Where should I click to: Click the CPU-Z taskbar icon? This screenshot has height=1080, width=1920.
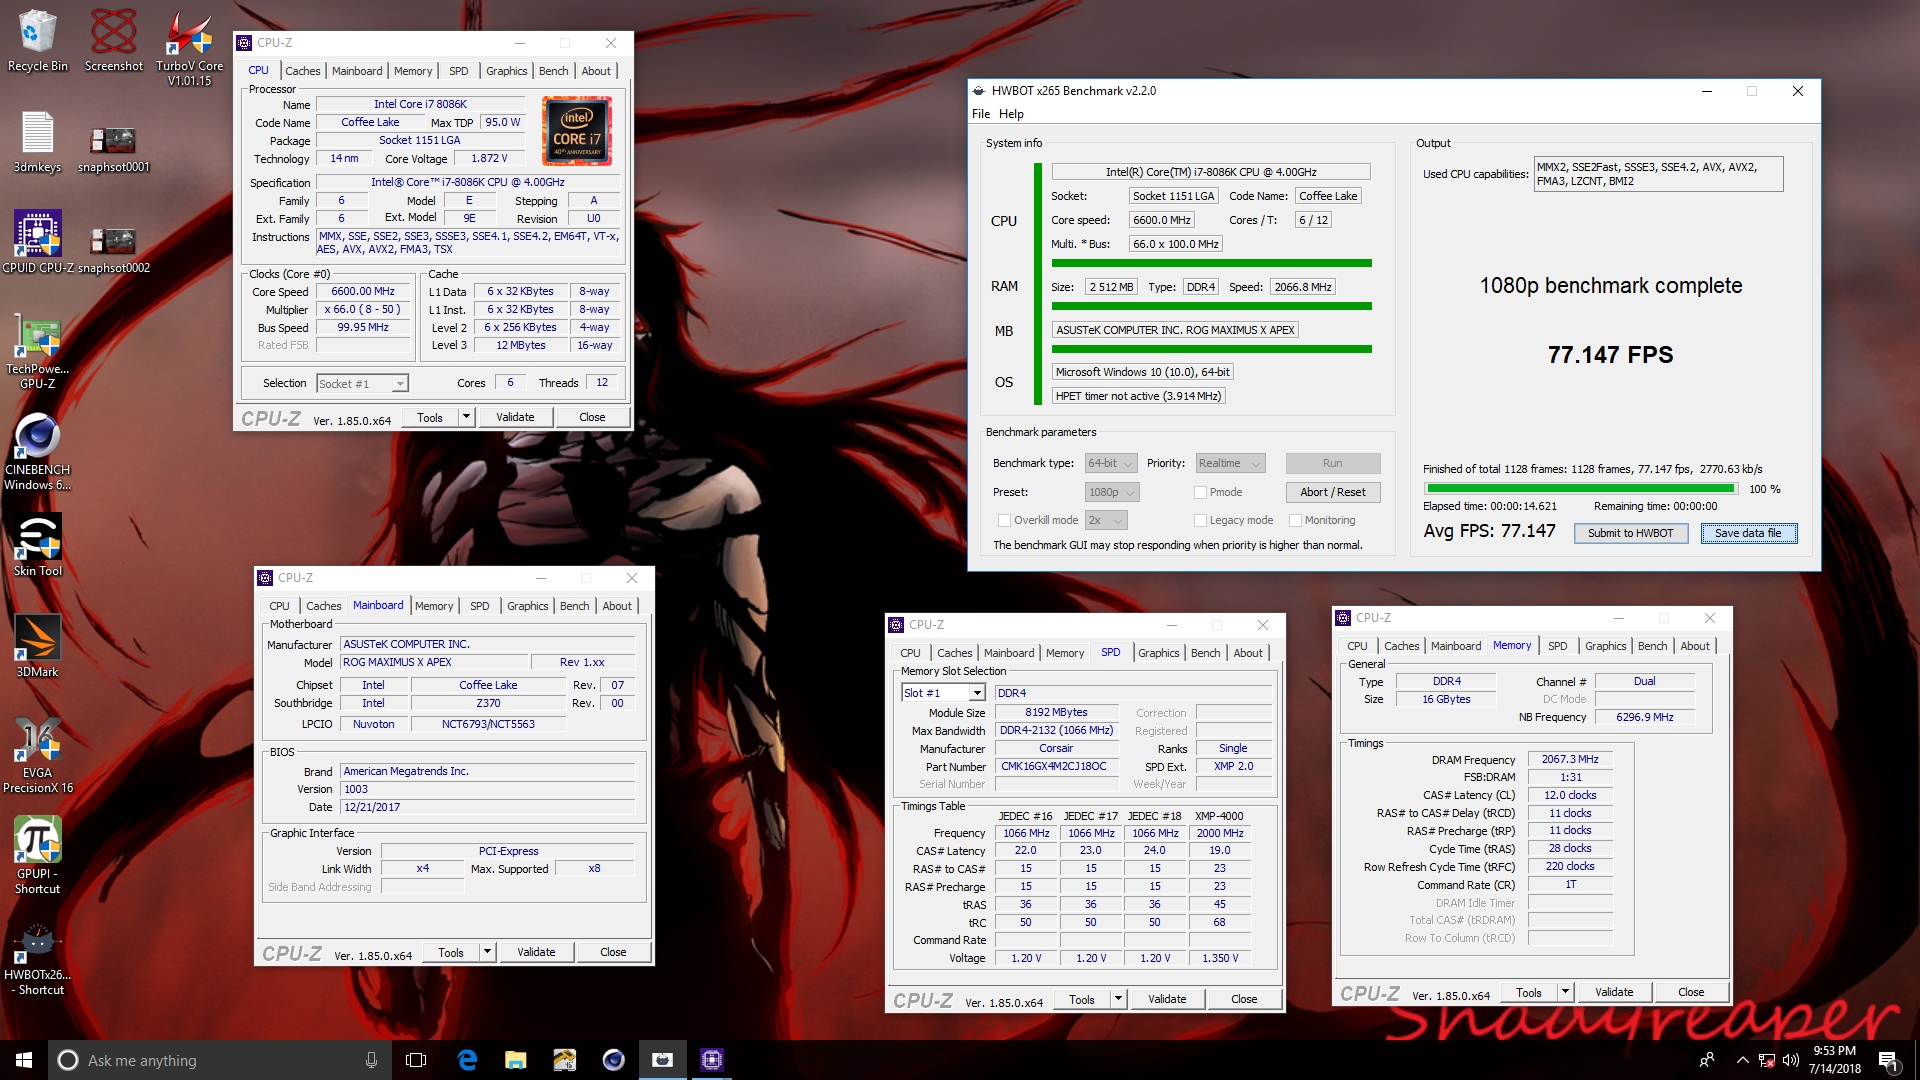(712, 1060)
